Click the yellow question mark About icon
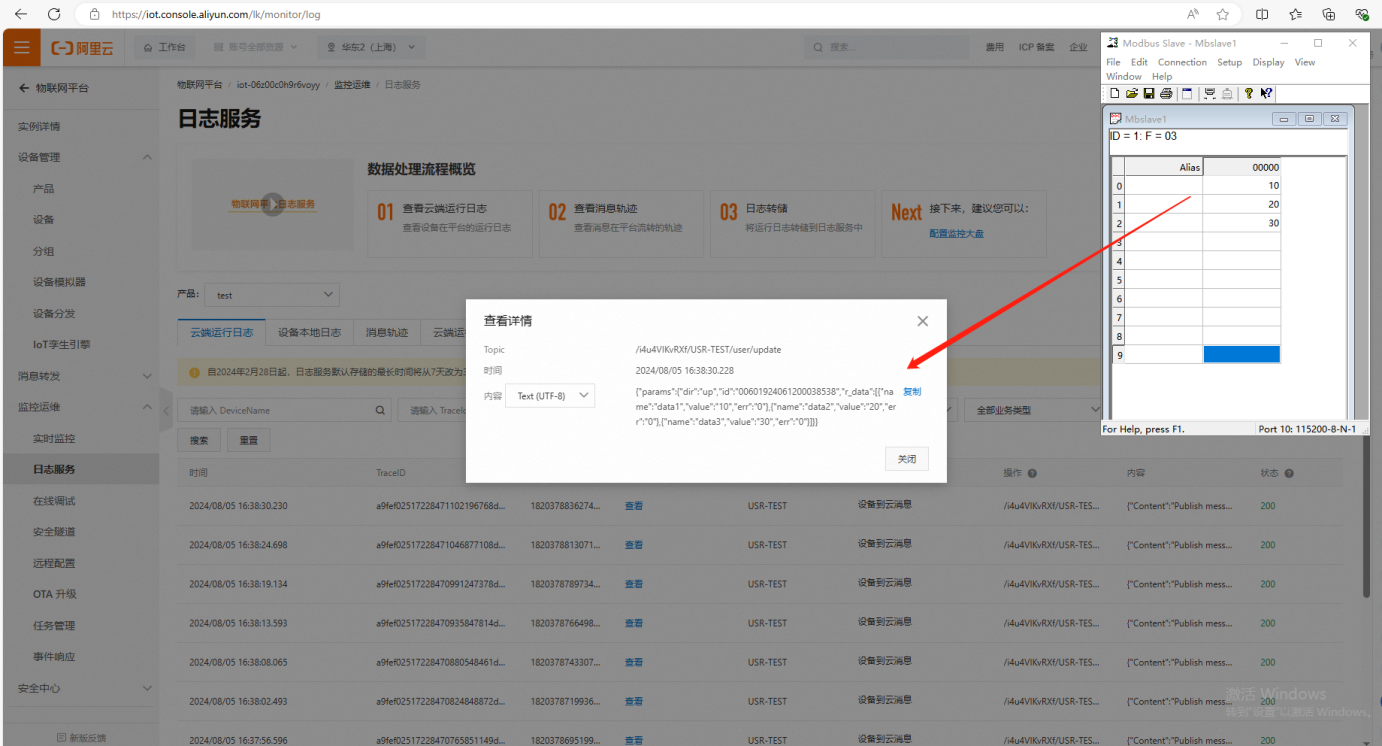The image size is (1382, 746). point(1248,93)
